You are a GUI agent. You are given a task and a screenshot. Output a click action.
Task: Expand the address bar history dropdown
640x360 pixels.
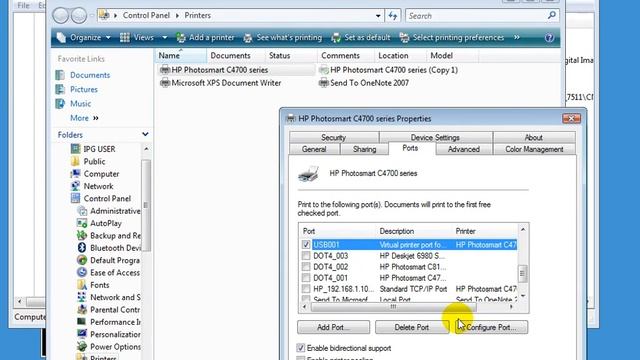tap(378, 16)
